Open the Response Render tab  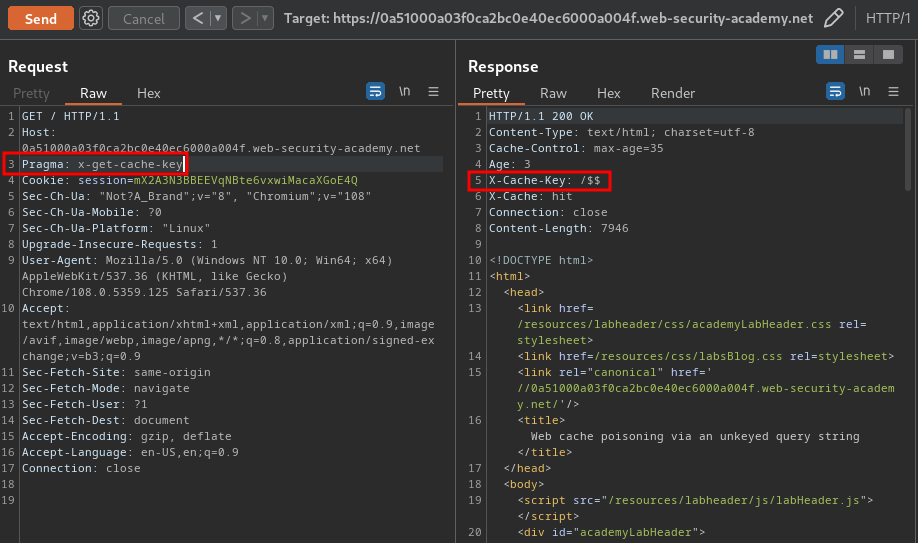[x=673, y=93]
